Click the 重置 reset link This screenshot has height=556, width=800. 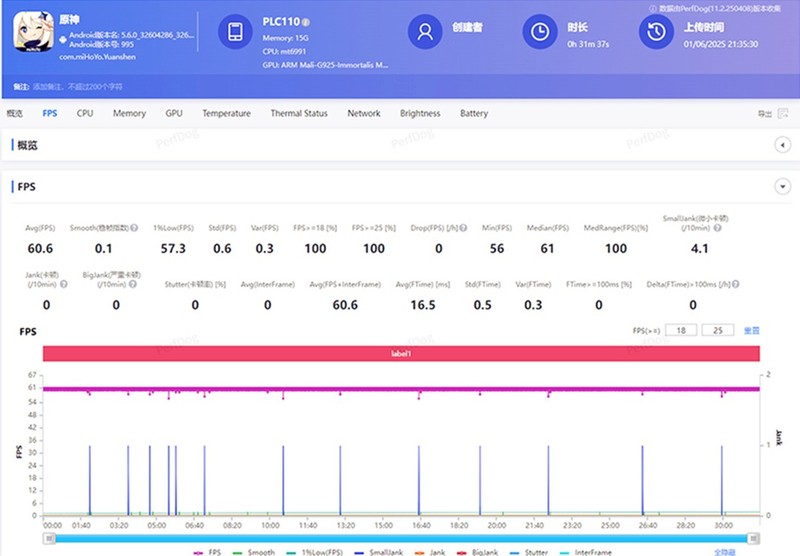pyautogui.click(x=751, y=330)
